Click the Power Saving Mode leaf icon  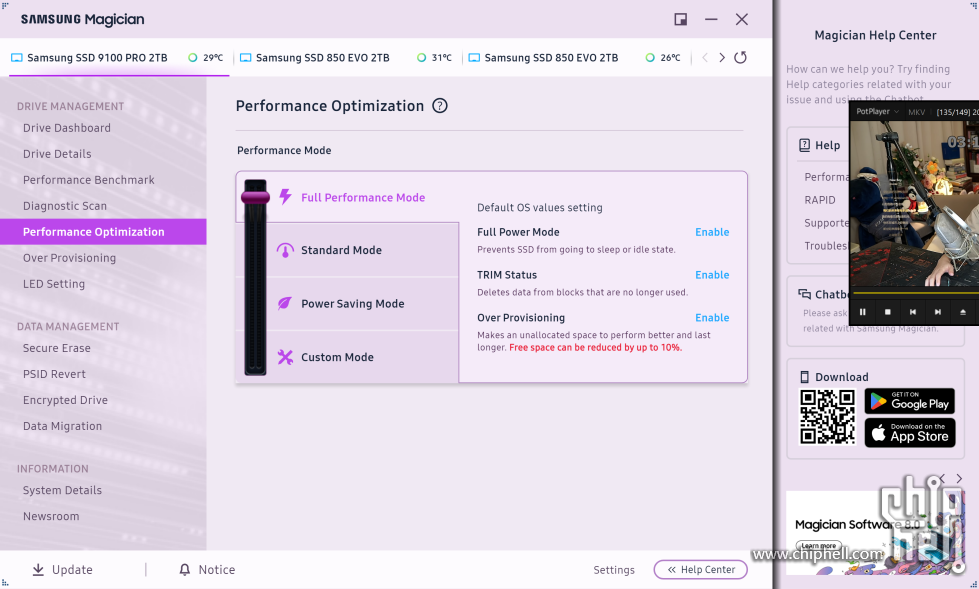[285, 304]
